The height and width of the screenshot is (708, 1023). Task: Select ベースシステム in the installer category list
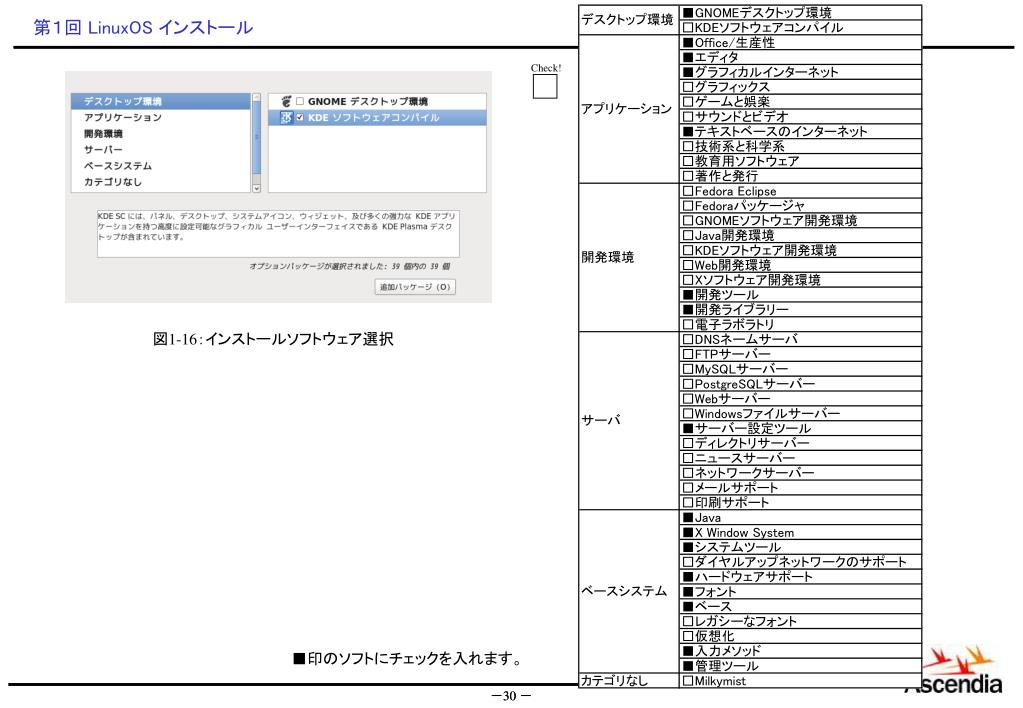(160, 166)
